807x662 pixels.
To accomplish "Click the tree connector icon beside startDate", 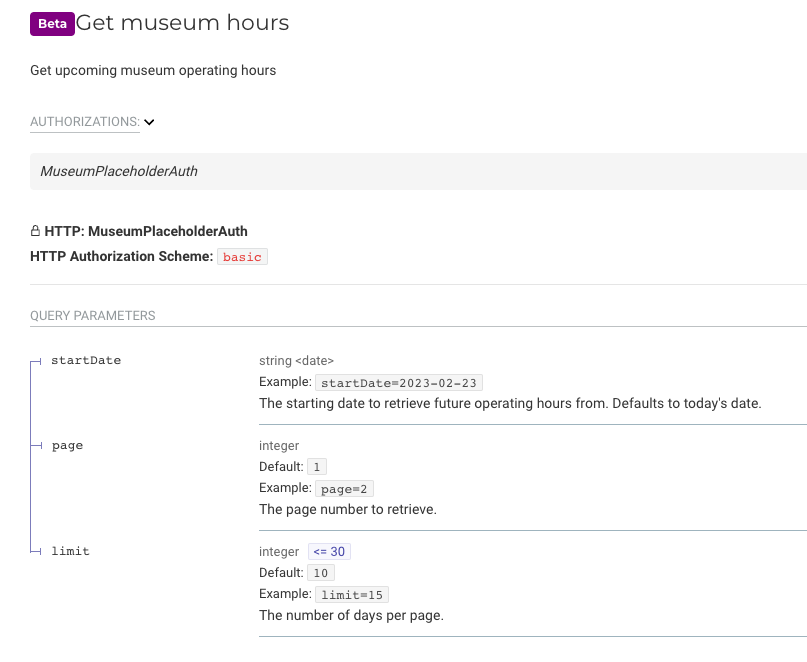I will [x=36, y=360].
